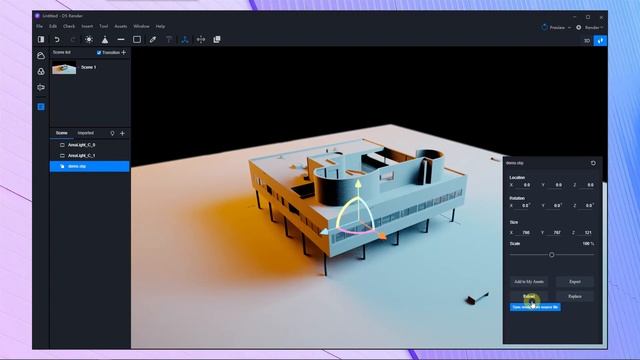Select the move arrows tool
Image resolution: width=640 pixels, height=360 pixels.
[x=201, y=40]
